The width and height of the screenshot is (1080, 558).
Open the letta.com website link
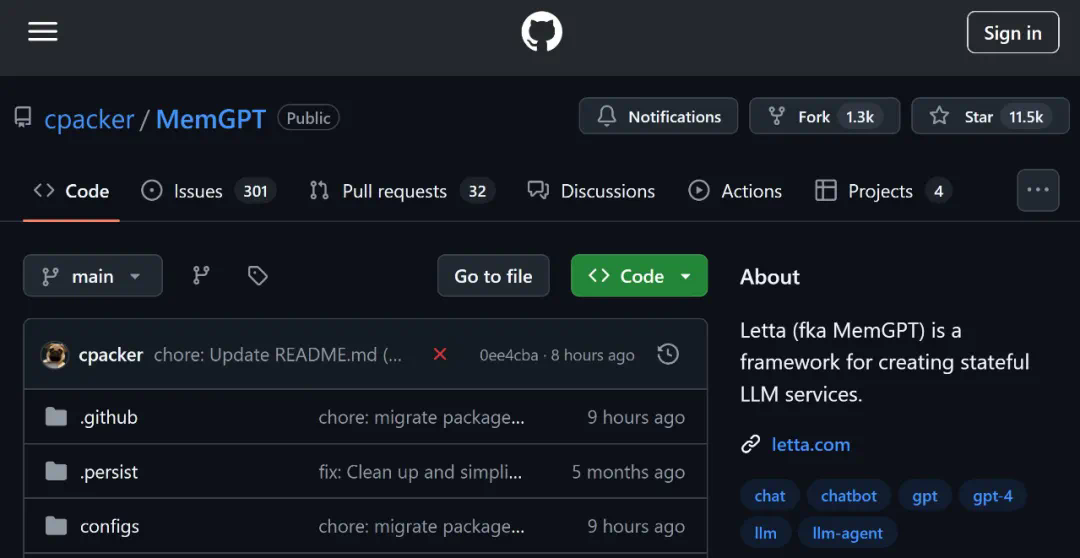coord(810,444)
